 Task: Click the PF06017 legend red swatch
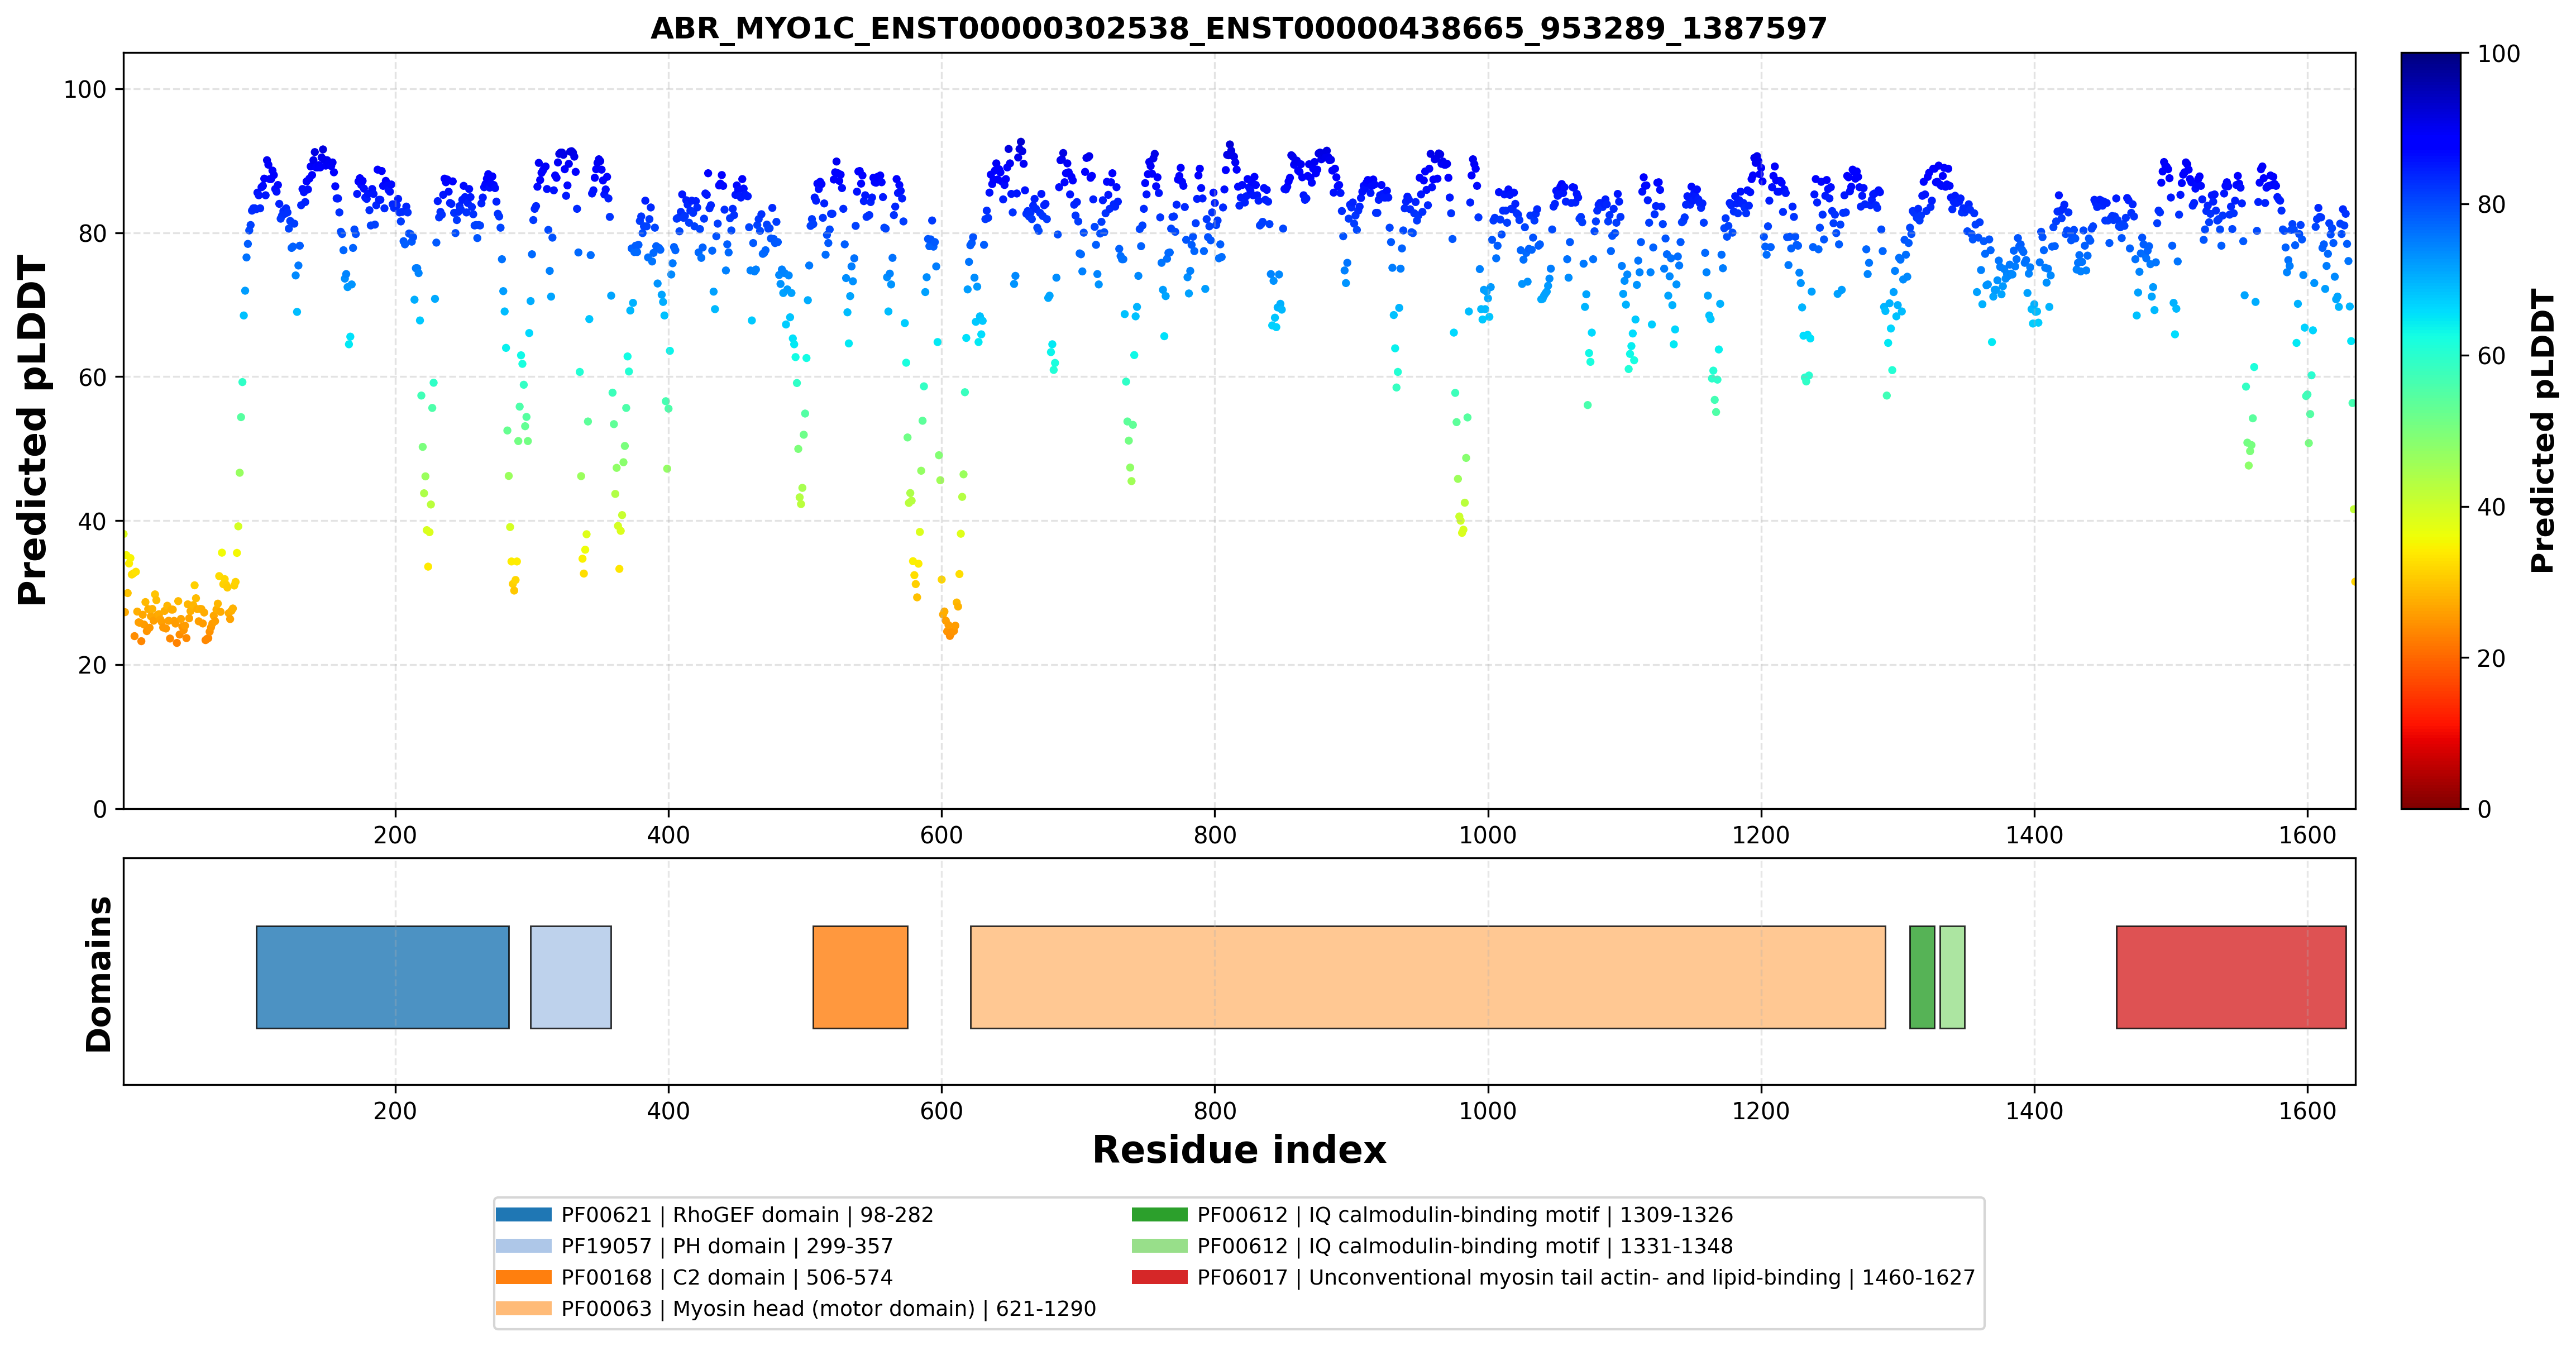click(x=1160, y=1277)
